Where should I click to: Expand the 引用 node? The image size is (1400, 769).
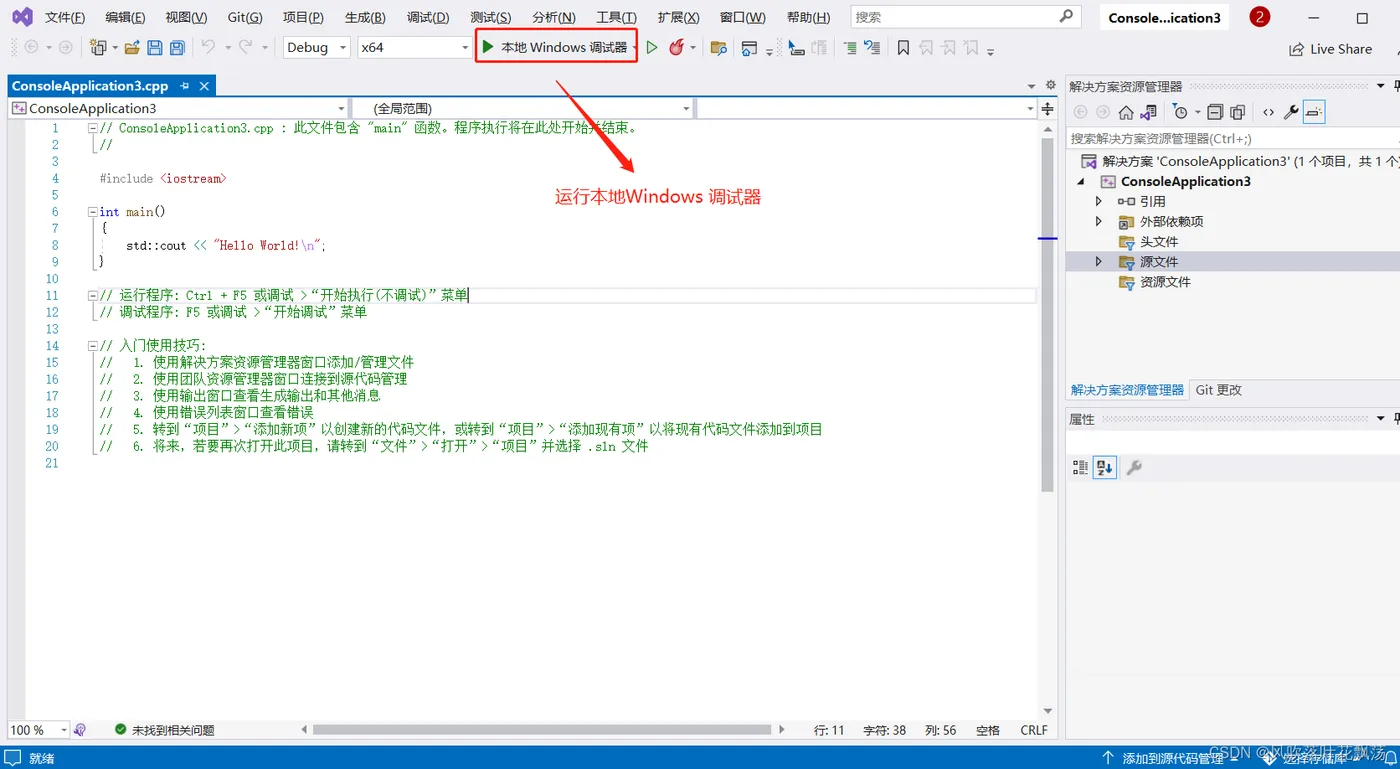pyautogui.click(x=1098, y=201)
